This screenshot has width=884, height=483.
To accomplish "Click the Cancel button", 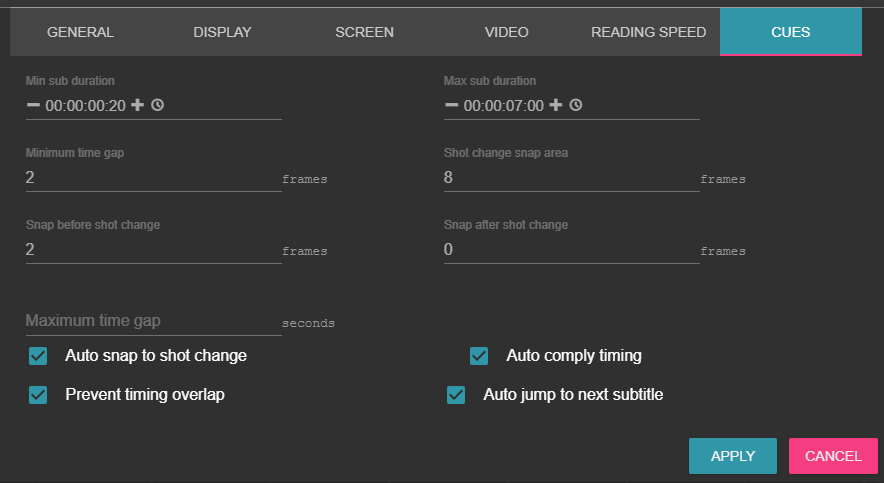I will click(833, 456).
